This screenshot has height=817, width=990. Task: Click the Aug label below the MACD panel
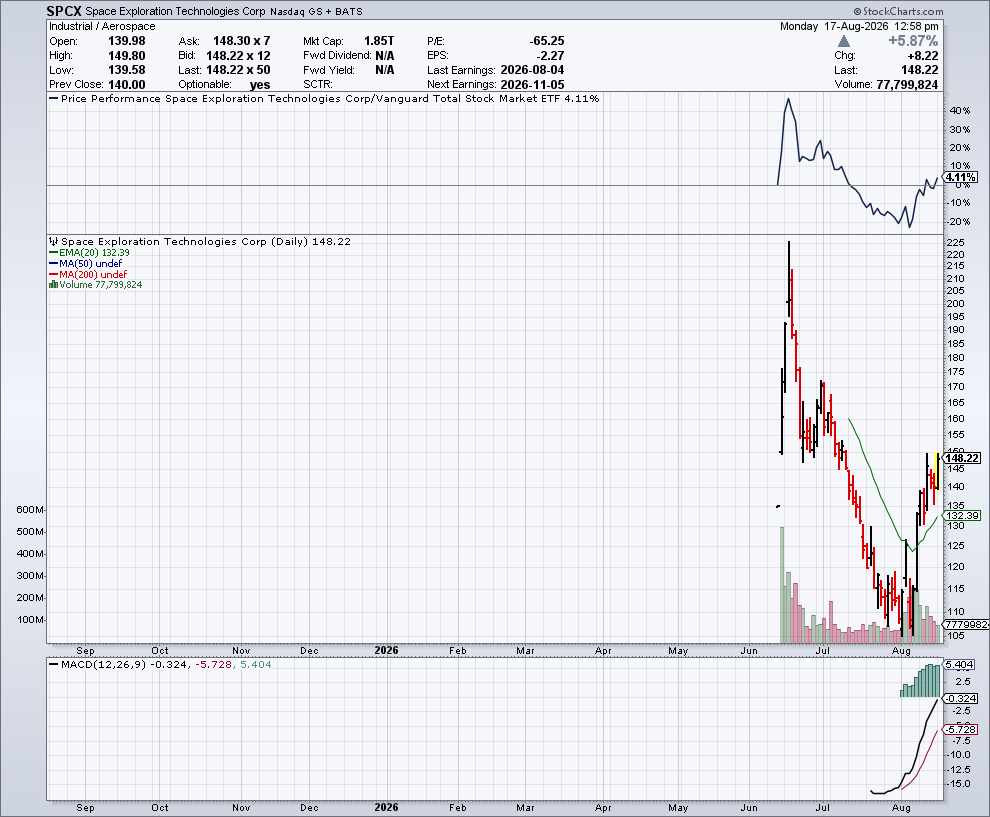pyautogui.click(x=902, y=808)
